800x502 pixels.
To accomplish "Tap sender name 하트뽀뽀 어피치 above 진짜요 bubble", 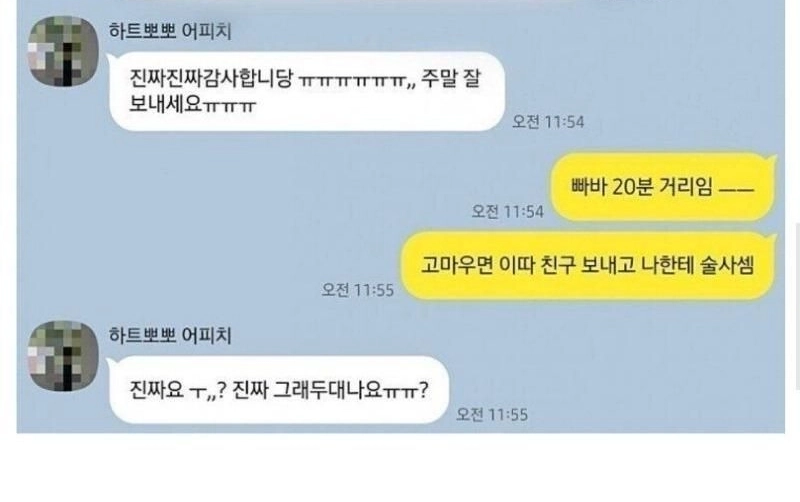I will point(170,336).
